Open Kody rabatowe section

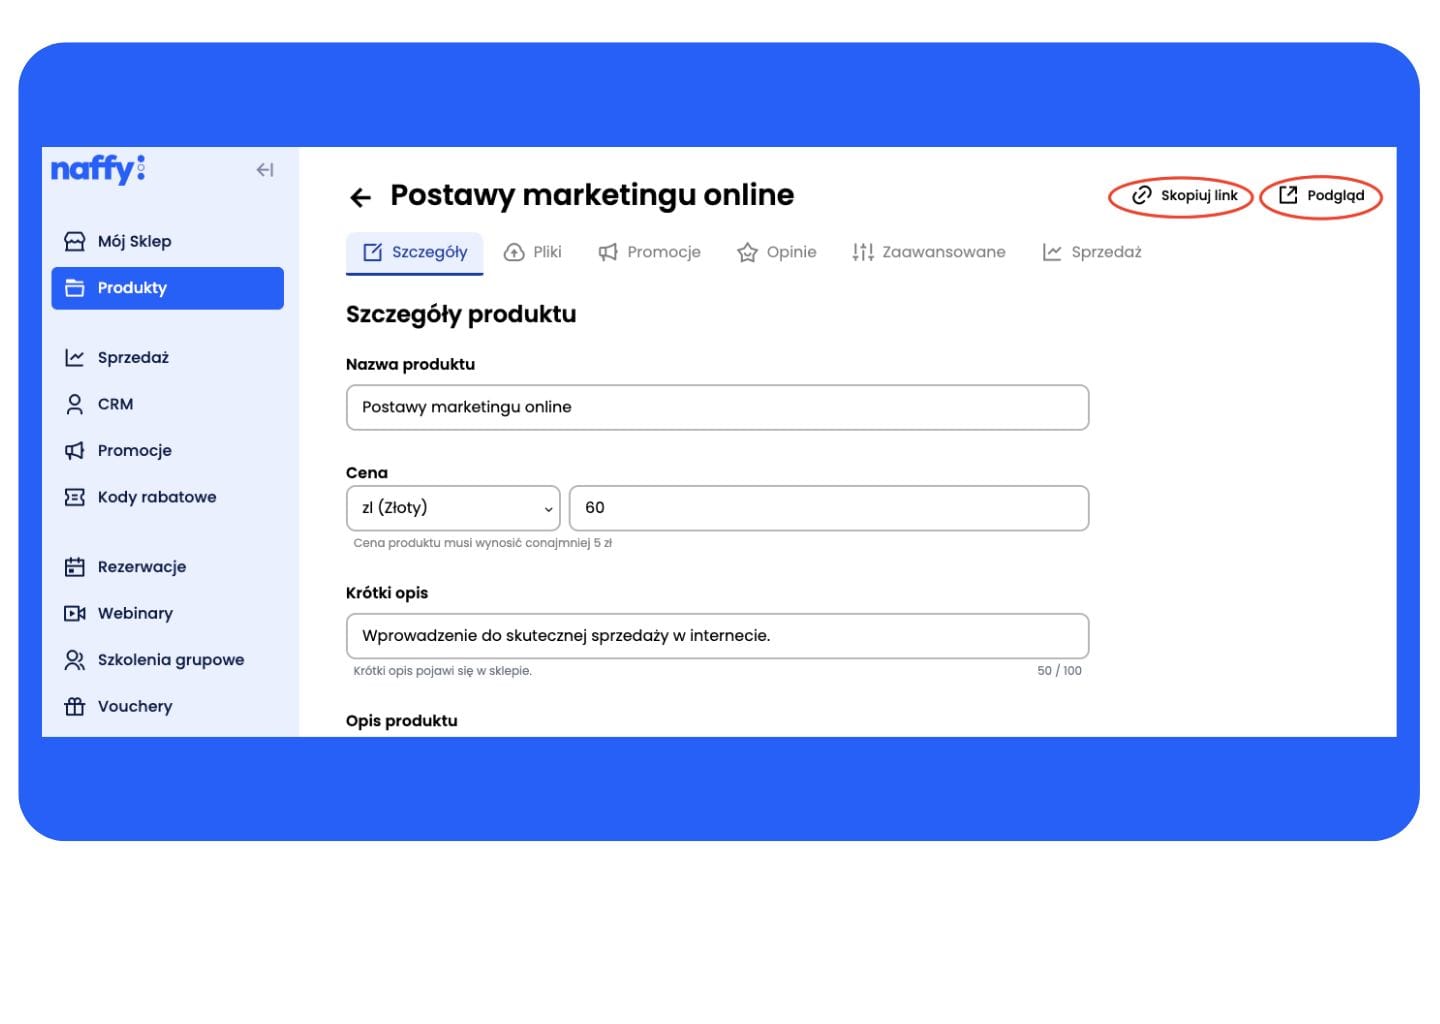(167, 497)
